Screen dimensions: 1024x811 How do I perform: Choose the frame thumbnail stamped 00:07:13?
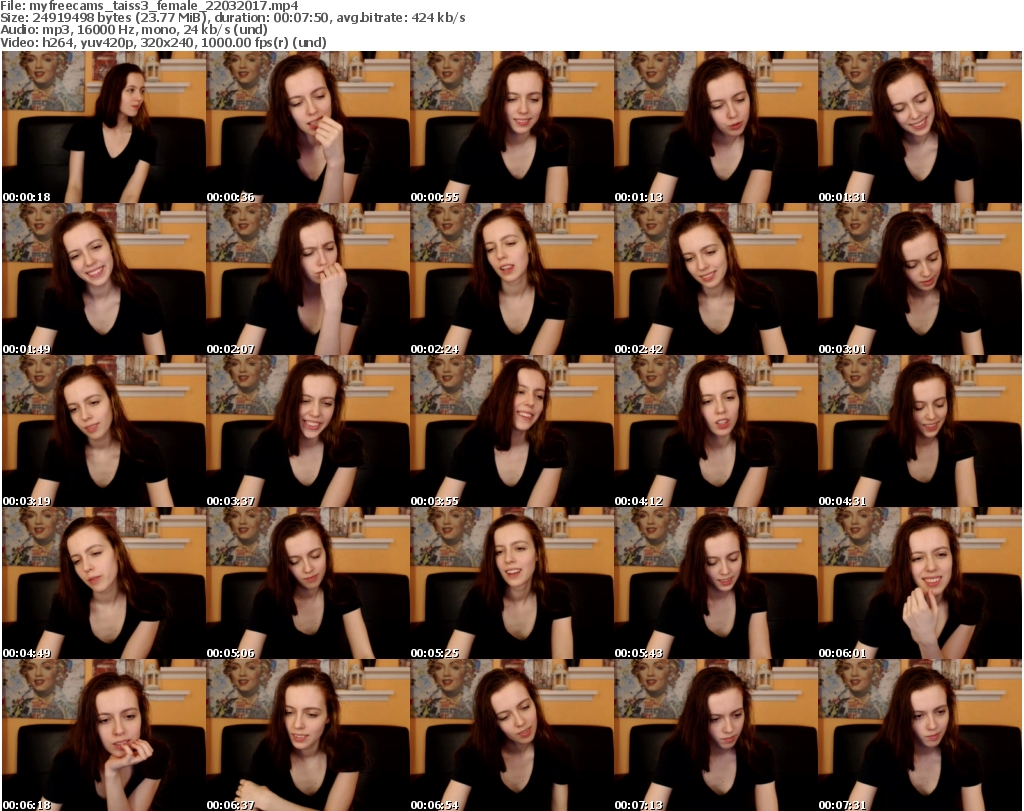(x=716, y=735)
